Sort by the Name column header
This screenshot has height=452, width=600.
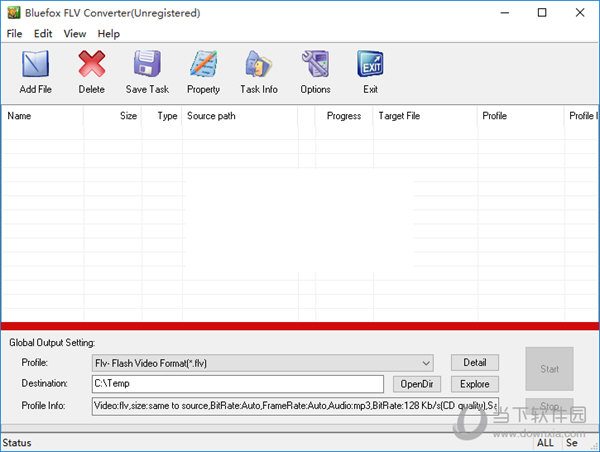[x=42, y=116]
